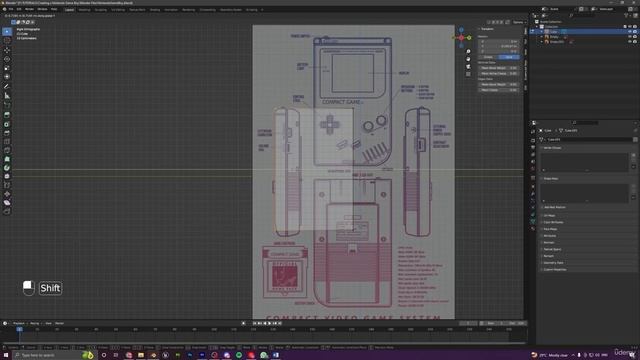
Task: Select the Move tool
Action: click(x=7, y=50)
